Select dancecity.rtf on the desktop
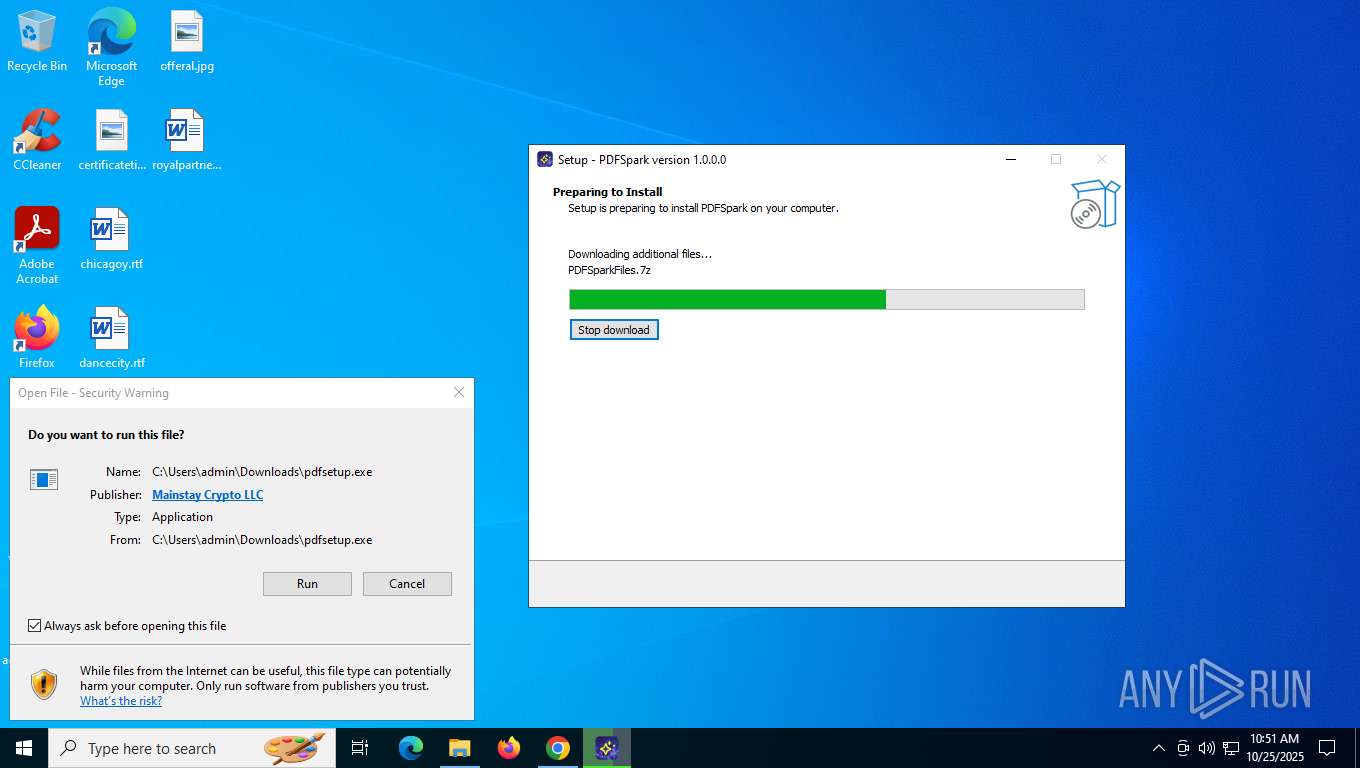Viewport: 1360px width, 768px height. pos(112,338)
